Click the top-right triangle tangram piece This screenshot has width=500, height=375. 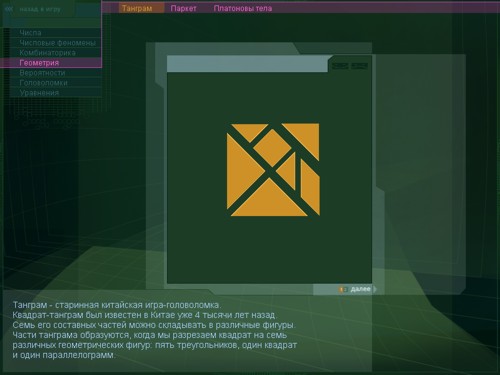coord(307,137)
